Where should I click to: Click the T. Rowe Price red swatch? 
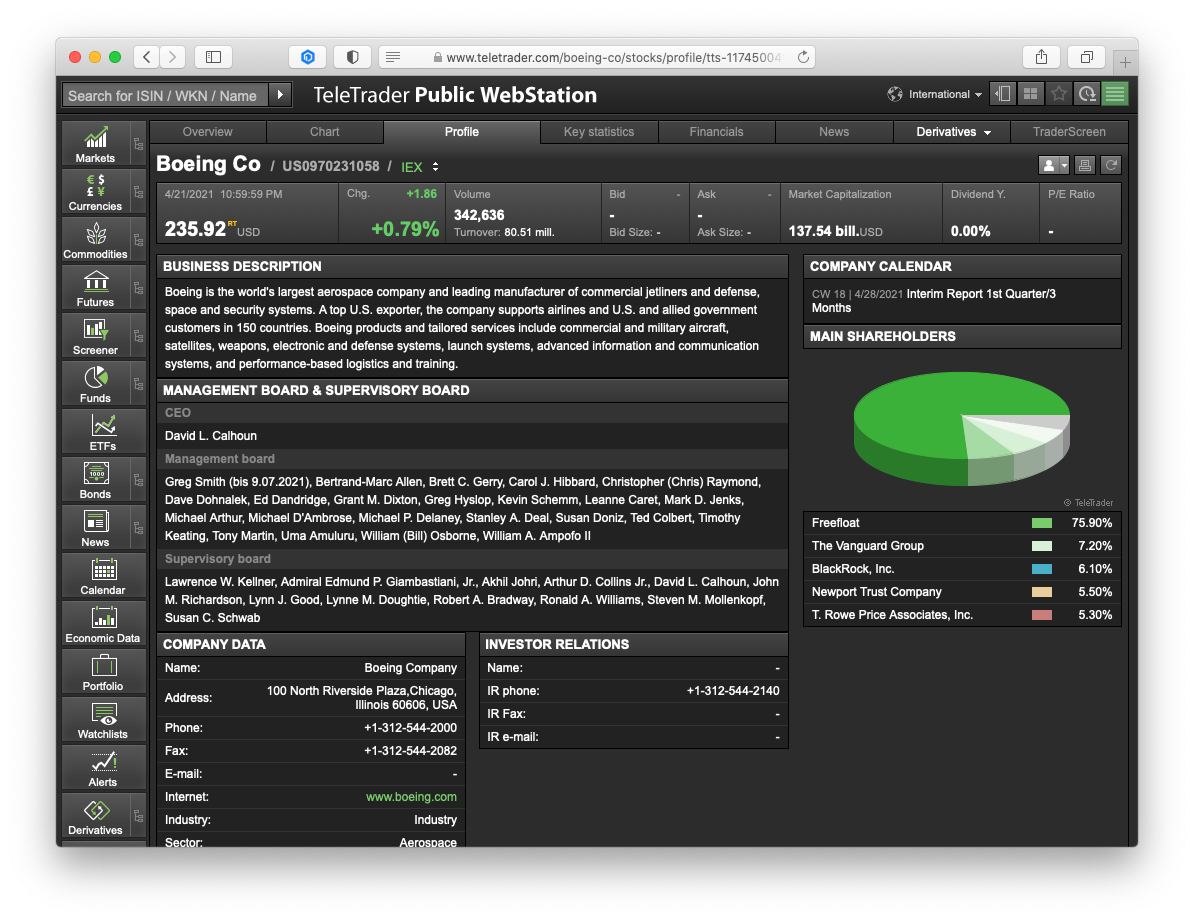1042,615
